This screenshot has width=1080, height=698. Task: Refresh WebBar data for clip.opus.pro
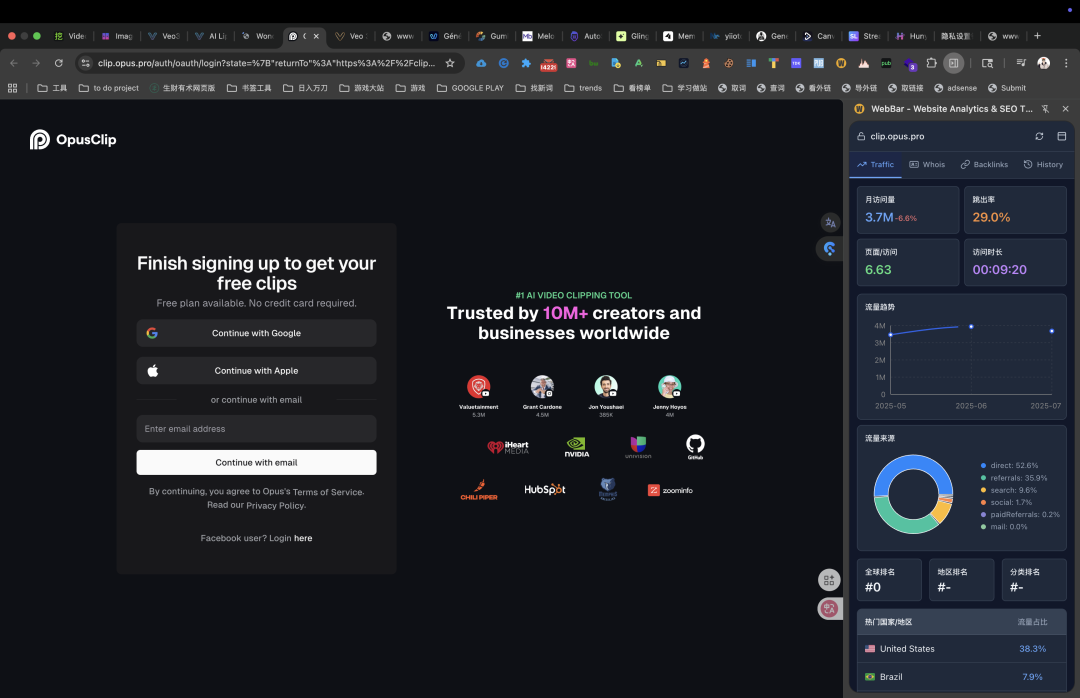point(1039,136)
